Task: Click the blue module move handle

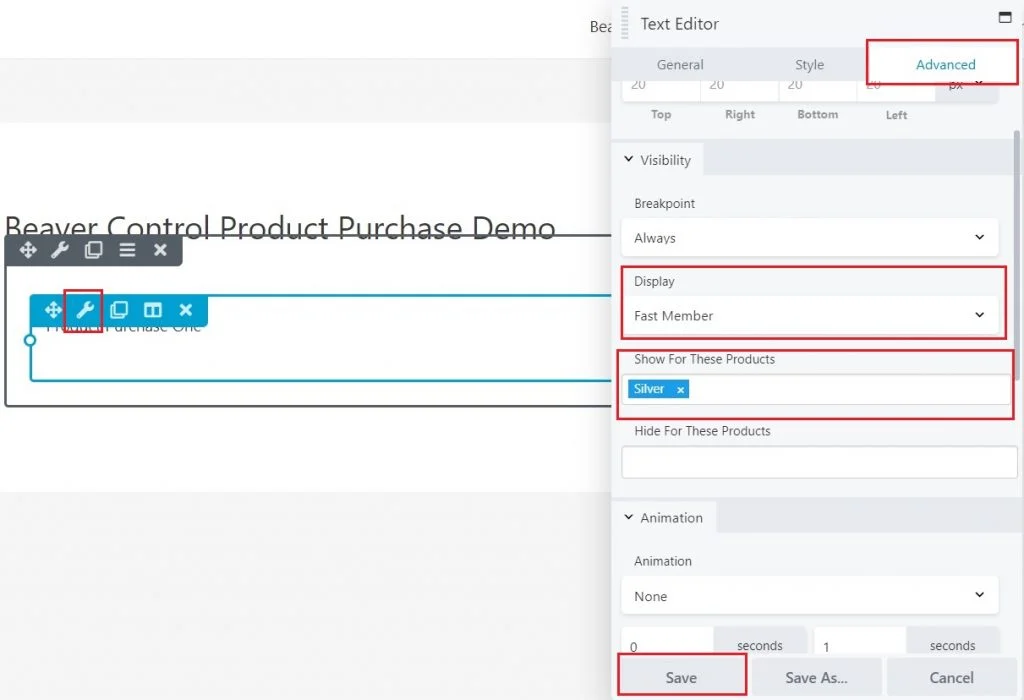Action: (x=53, y=310)
